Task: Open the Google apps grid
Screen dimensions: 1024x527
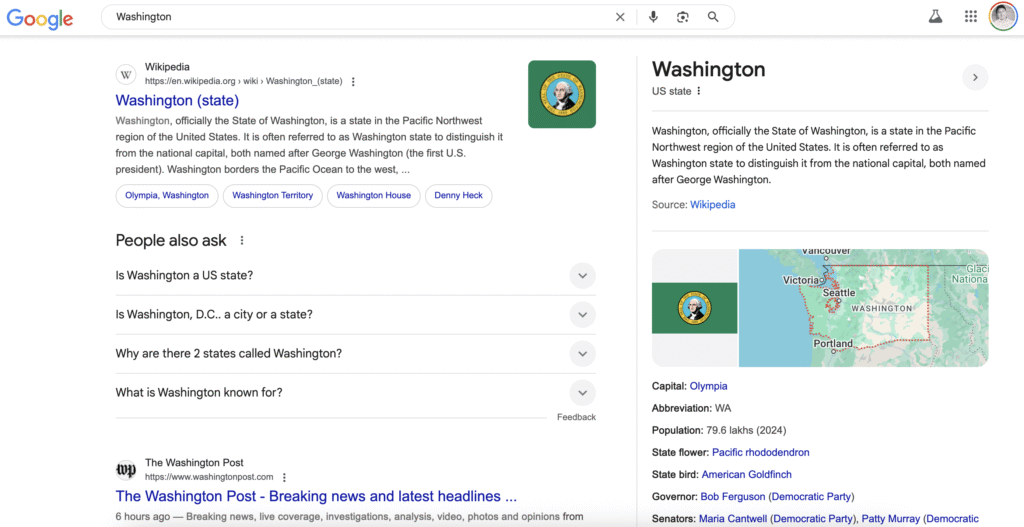Action: [970, 17]
